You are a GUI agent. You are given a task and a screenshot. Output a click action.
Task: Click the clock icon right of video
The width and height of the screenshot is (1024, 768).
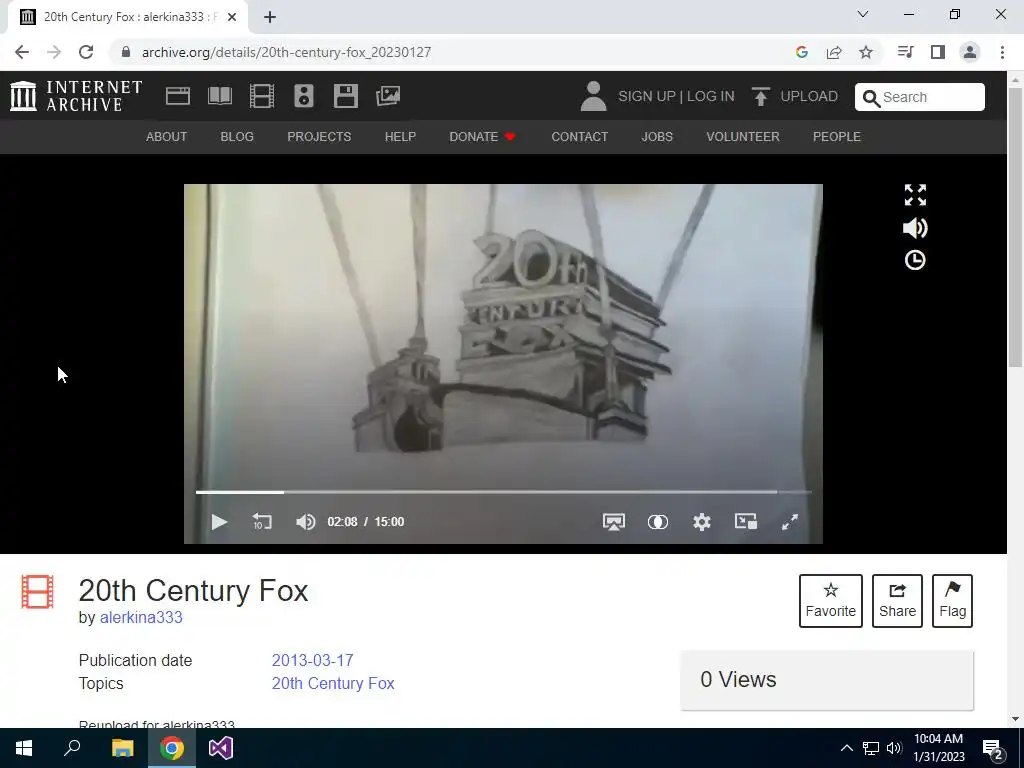click(x=915, y=260)
